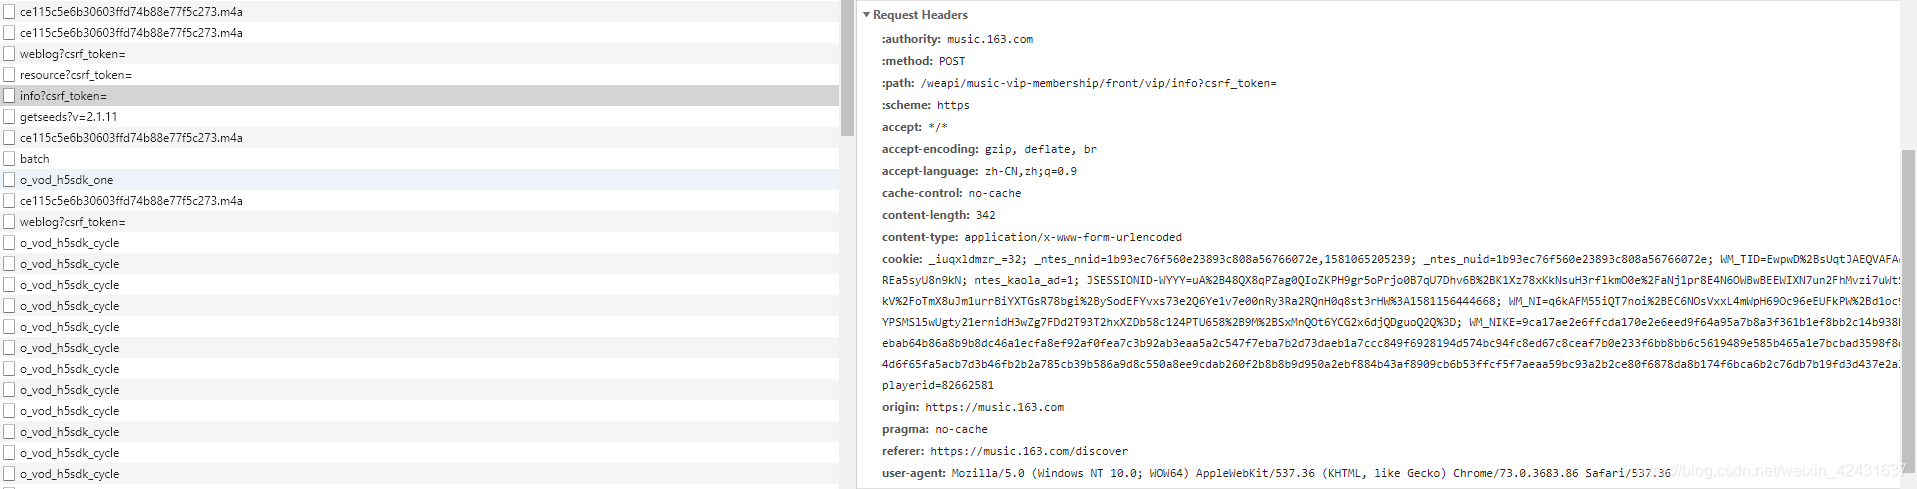Viewport: 1917px width, 489px height.
Task: Click the :scheme value https
Action: tap(953, 105)
